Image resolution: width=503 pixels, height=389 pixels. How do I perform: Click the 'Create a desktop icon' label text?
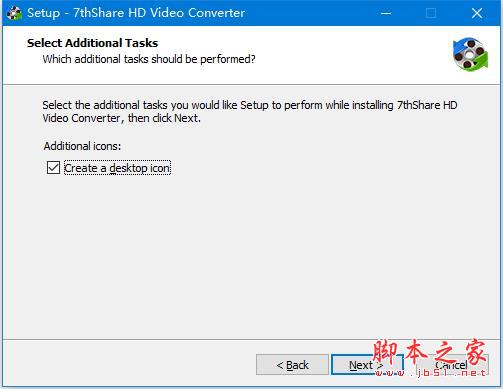pyautogui.click(x=117, y=168)
